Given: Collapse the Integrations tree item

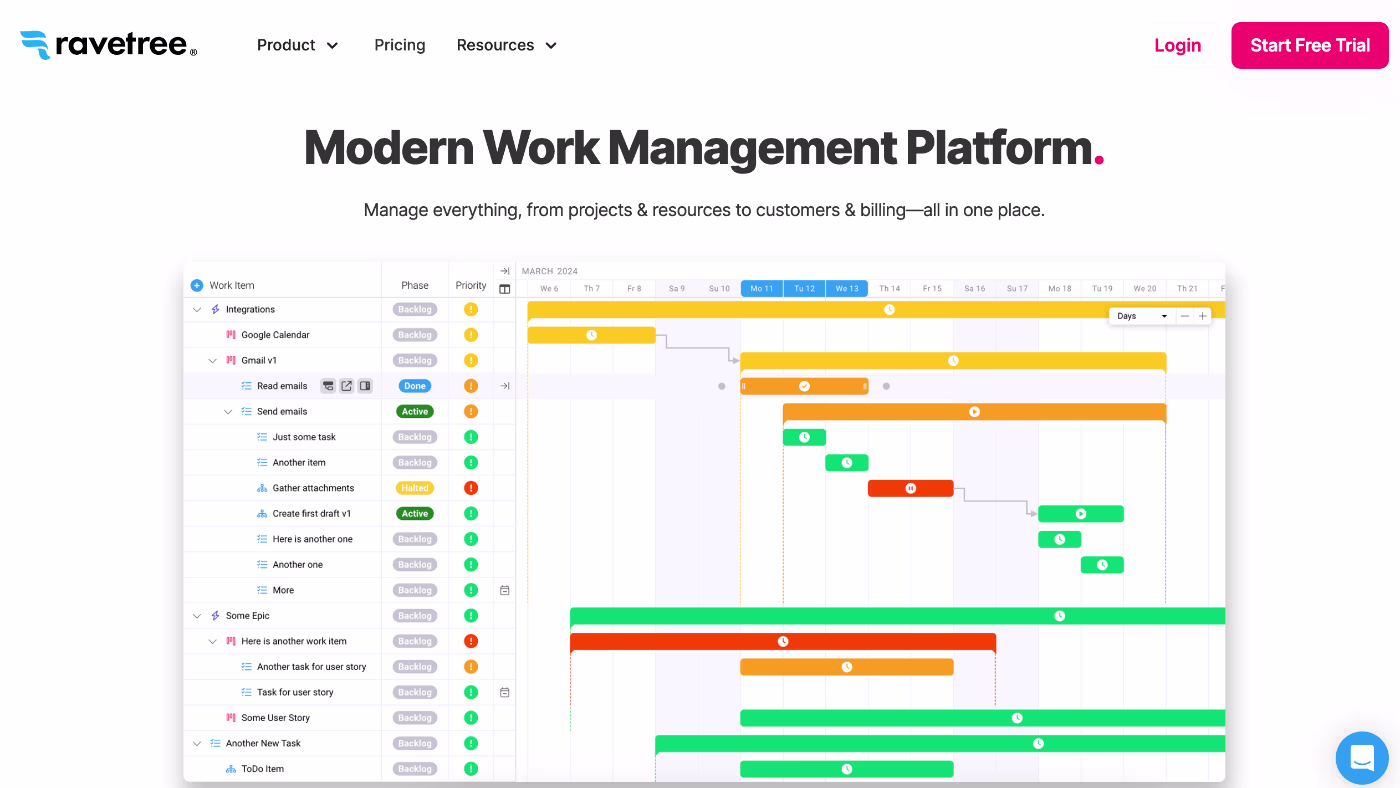Looking at the screenshot, I should click(197, 310).
